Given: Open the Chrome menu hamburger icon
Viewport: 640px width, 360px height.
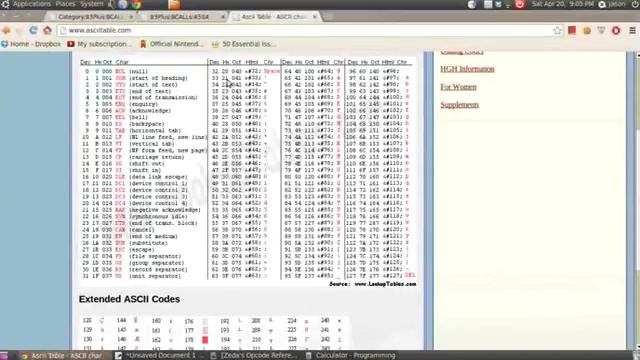Looking at the screenshot, I should coord(632,31).
